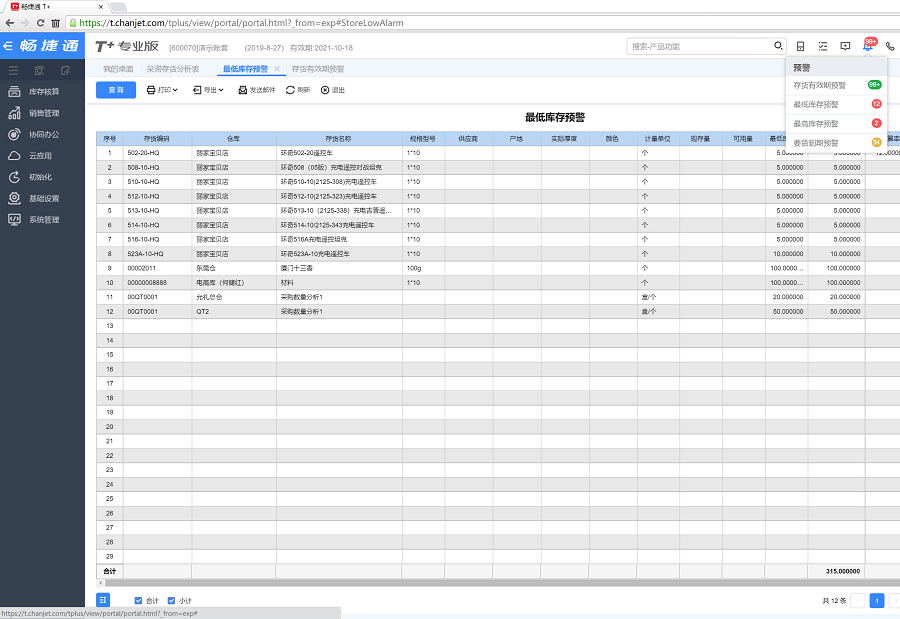Click the 退出 exit button
900x619 pixels.
pyautogui.click(x=332, y=90)
